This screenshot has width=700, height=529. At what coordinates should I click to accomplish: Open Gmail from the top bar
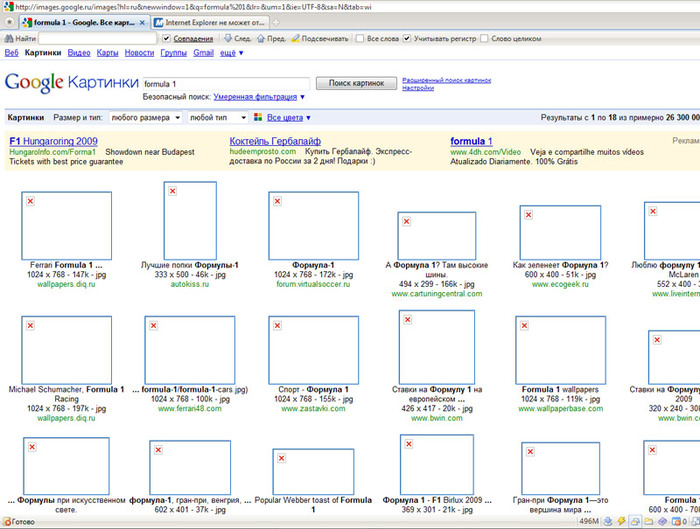point(204,53)
